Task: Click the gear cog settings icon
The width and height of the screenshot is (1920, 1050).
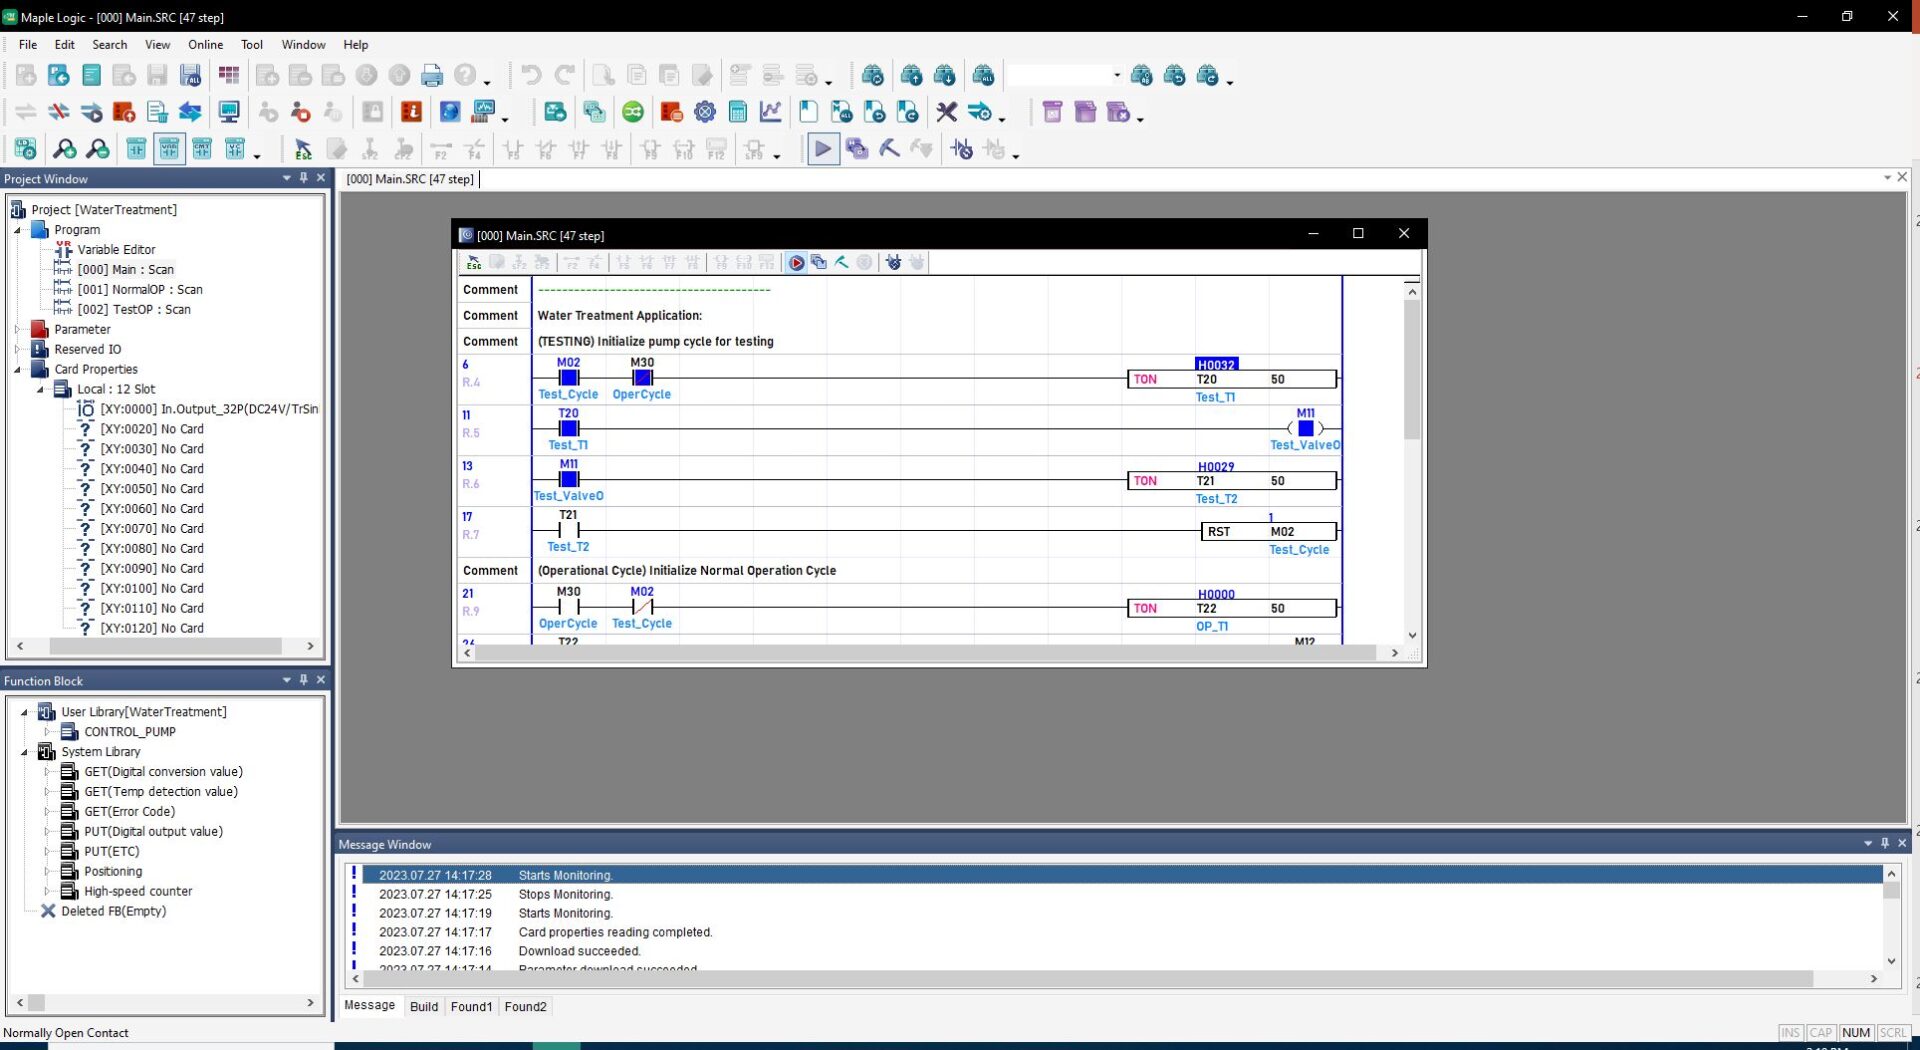Action: coord(705,112)
